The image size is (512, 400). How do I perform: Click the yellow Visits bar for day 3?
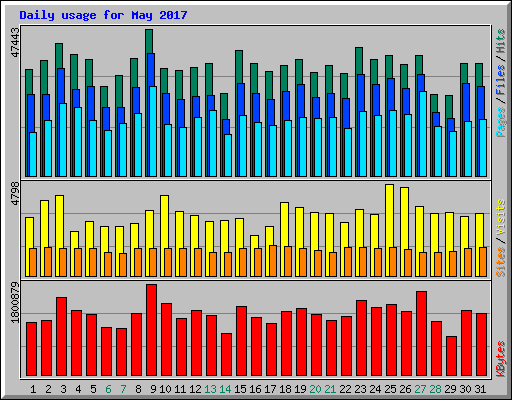pyautogui.click(x=59, y=236)
